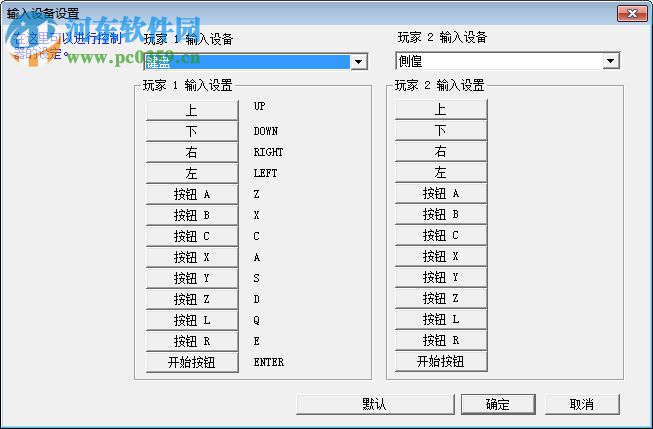Set Player 1 按钮 Z mapping
Viewport: 653px width, 429px height.
click(192, 299)
